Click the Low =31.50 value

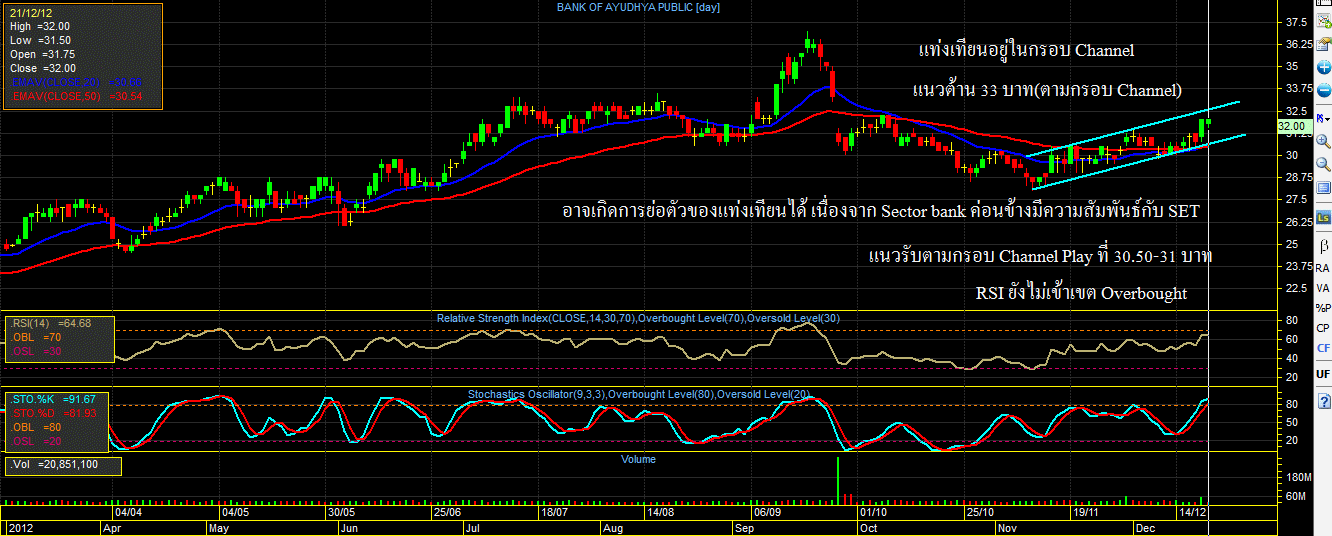point(40,40)
